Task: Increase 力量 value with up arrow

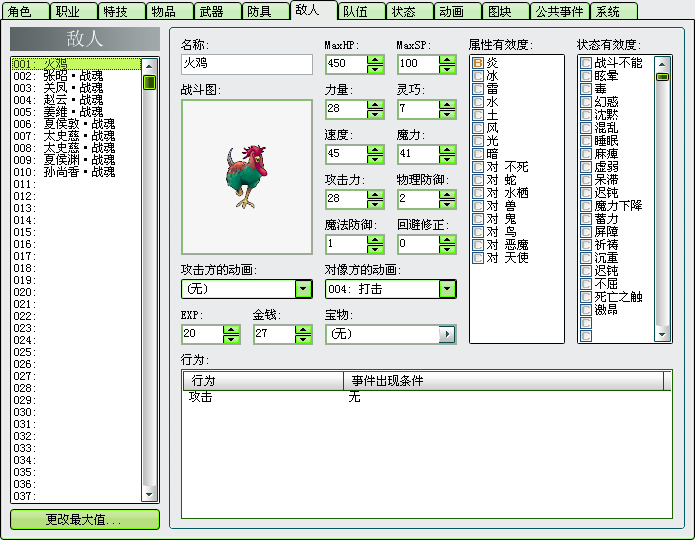Action: tap(375, 105)
